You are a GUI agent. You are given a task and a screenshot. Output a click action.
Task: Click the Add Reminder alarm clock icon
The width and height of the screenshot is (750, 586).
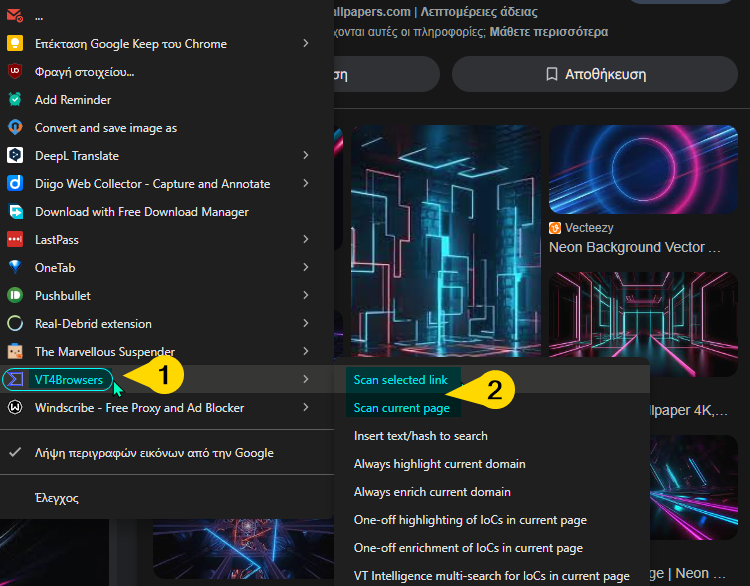pyautogui.click(x=15, y=100)
